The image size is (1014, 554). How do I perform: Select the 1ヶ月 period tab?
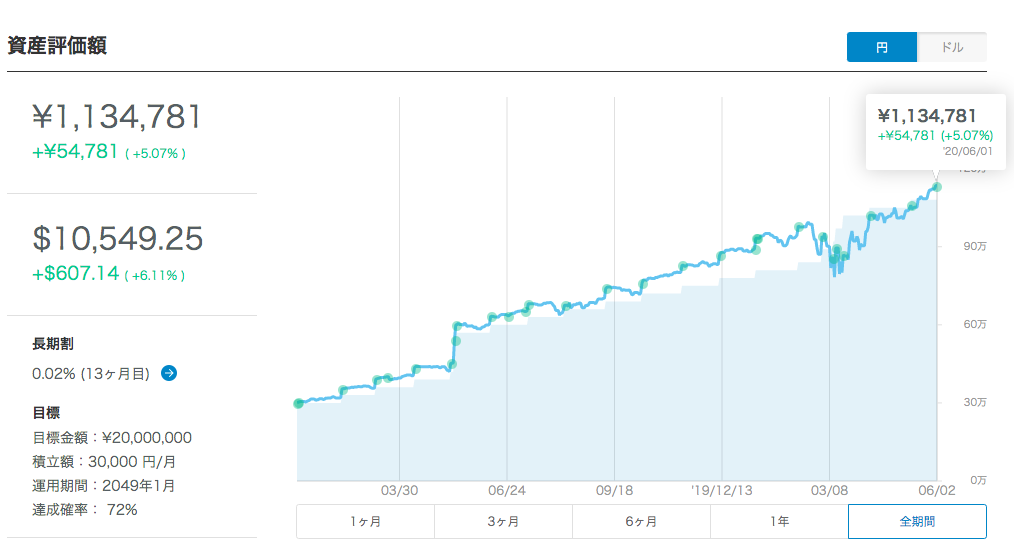(365, 521)
